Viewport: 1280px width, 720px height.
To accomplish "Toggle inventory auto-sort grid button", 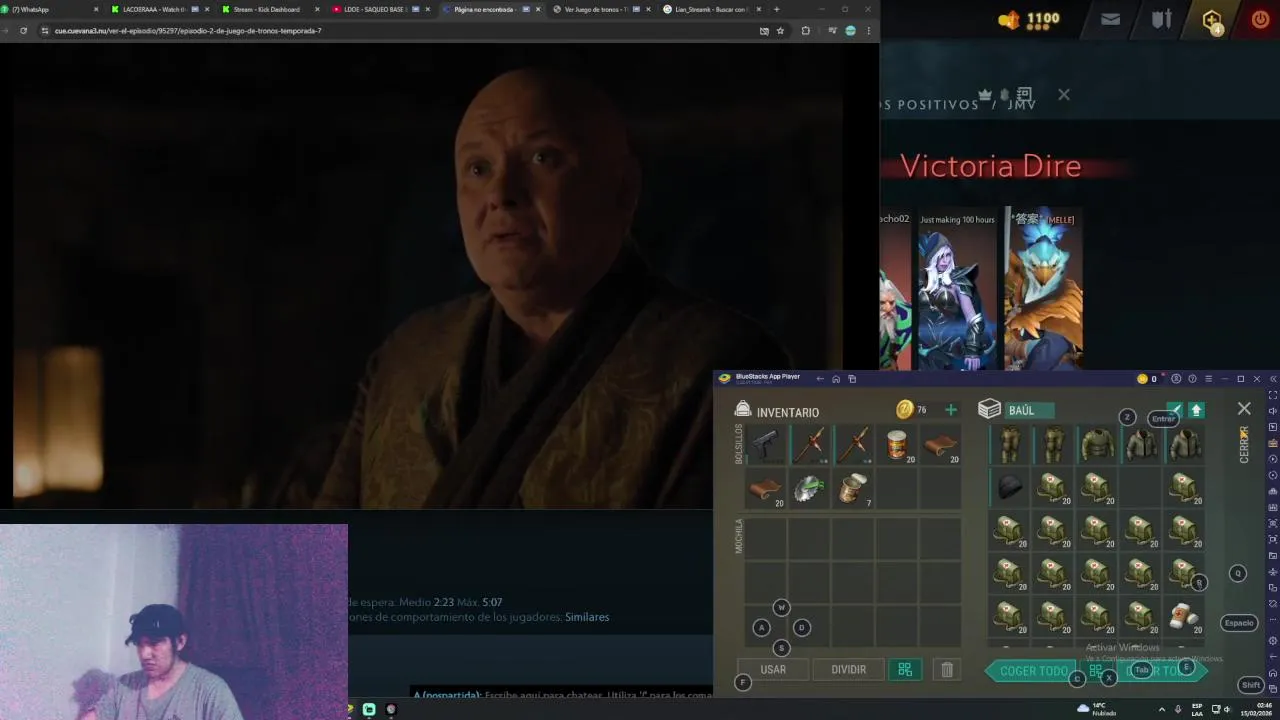I will [905, 670].
